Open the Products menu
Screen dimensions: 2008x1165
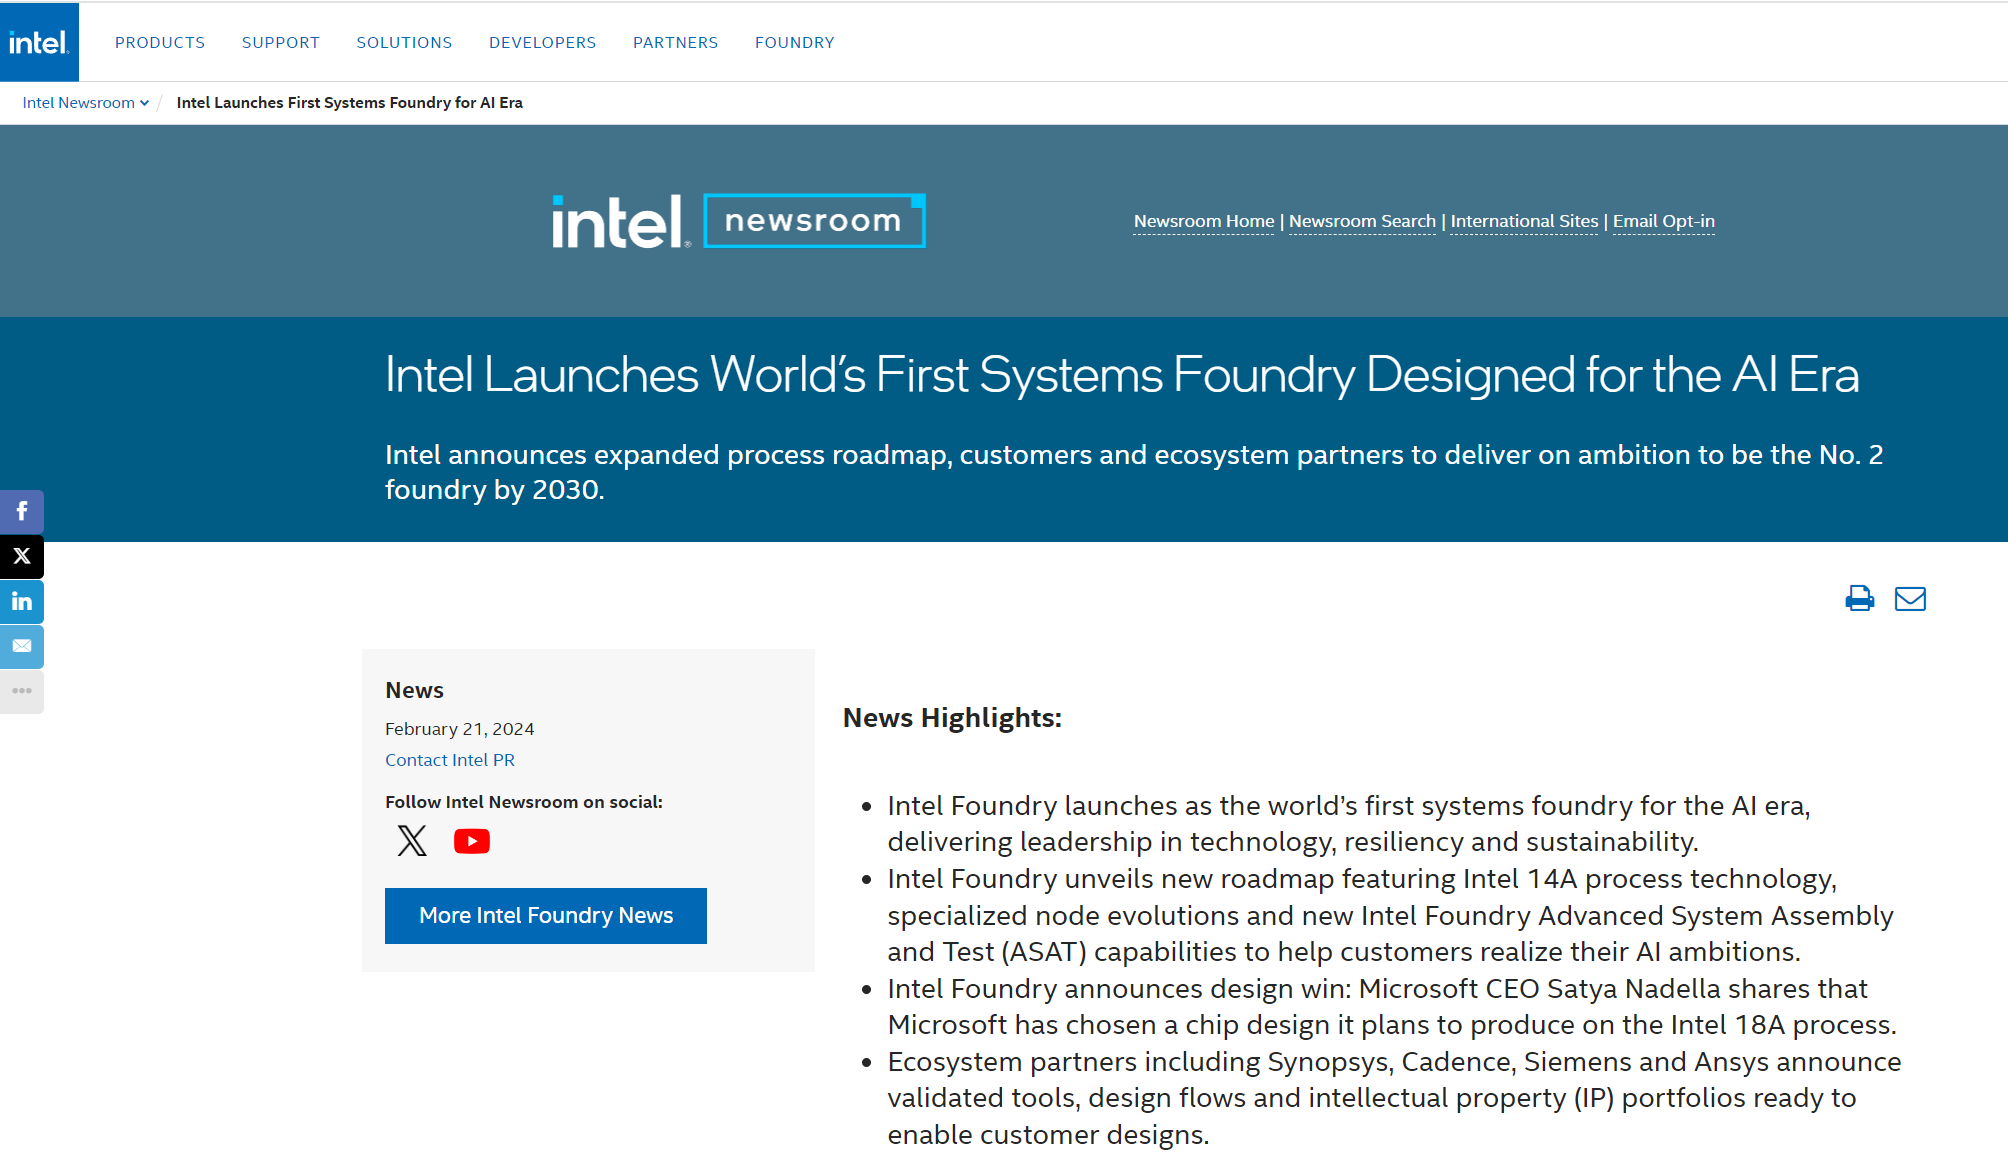[160, 43]
